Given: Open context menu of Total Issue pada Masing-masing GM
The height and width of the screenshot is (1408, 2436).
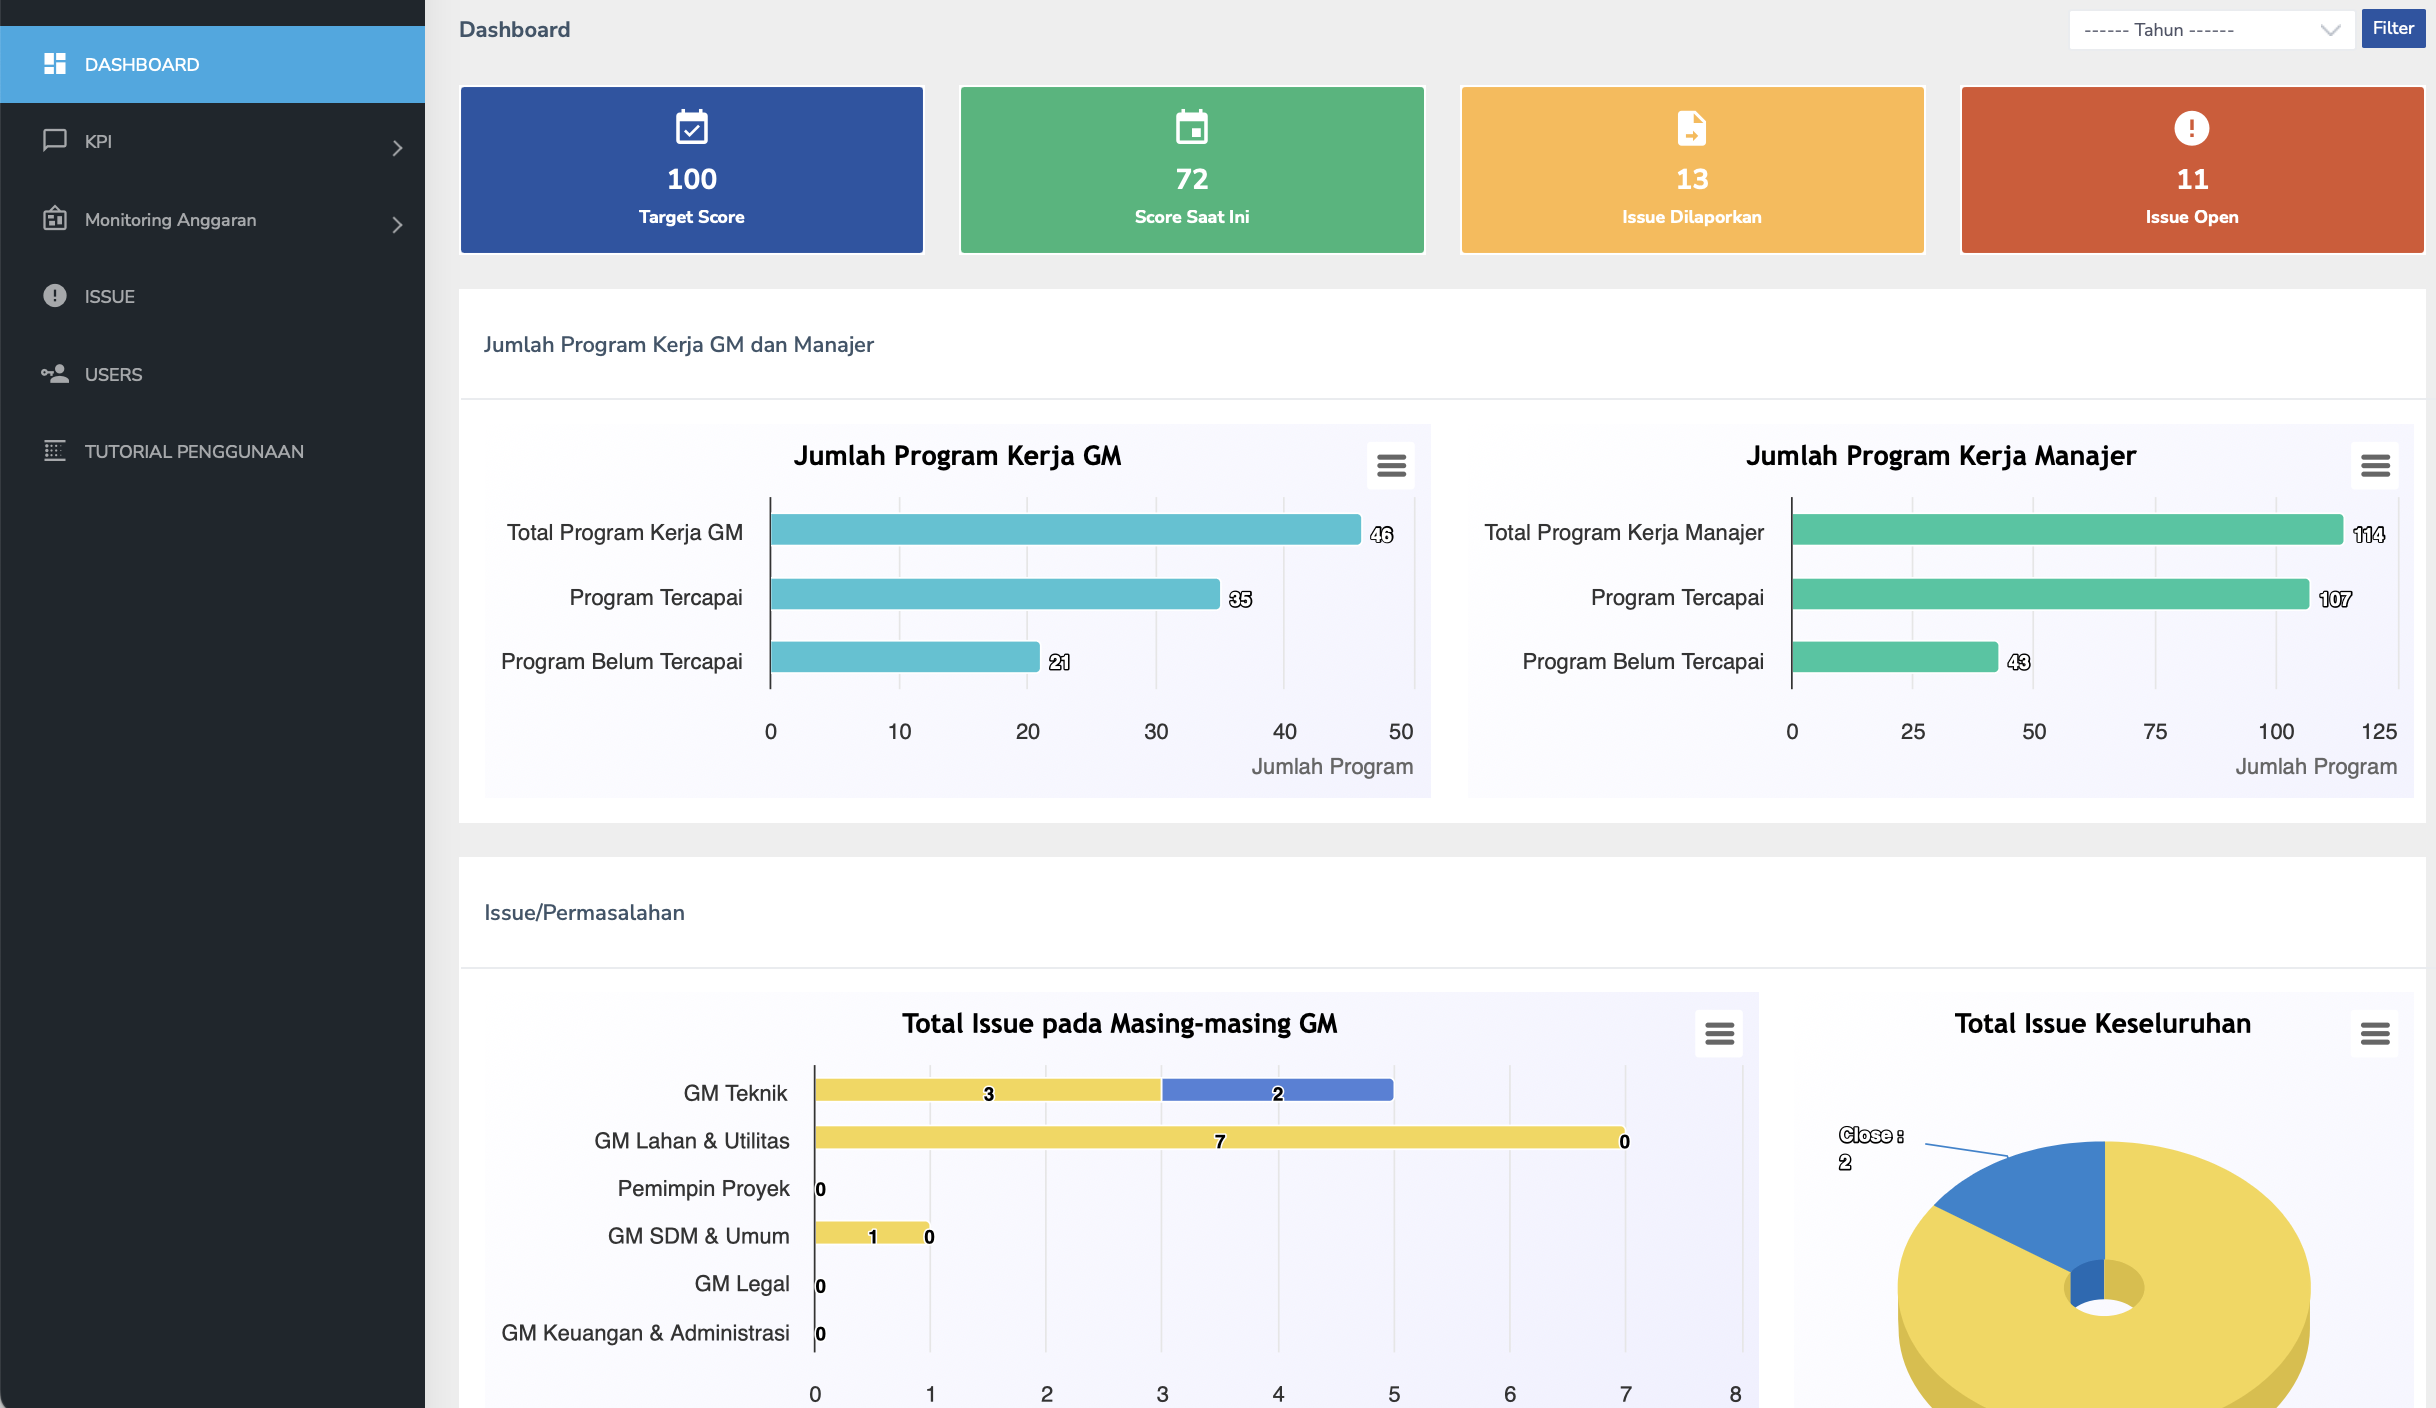Looking at the screenshot, I should click(1719, 1034).
